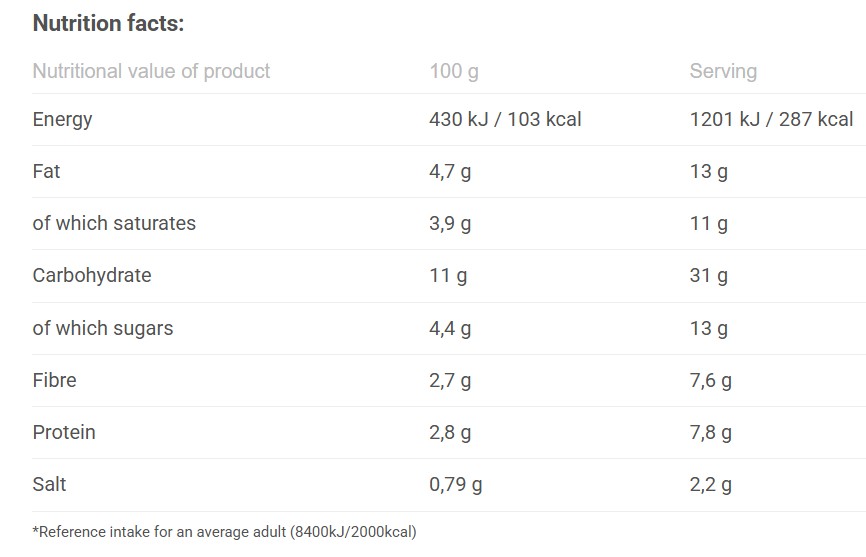The width and height of the screenshot is (866, 557).
Task: Click the 3,9 g saturates value
Action: (450, 223)
